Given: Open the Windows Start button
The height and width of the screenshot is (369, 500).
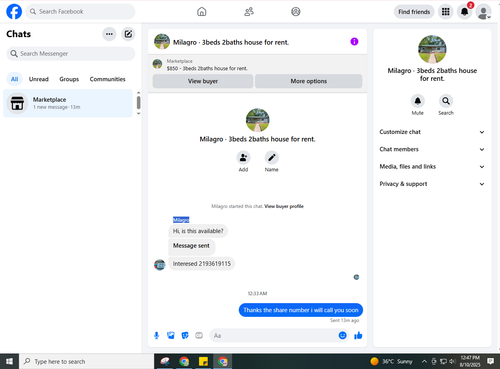Looking at the screenshot, I should point(9,361).
